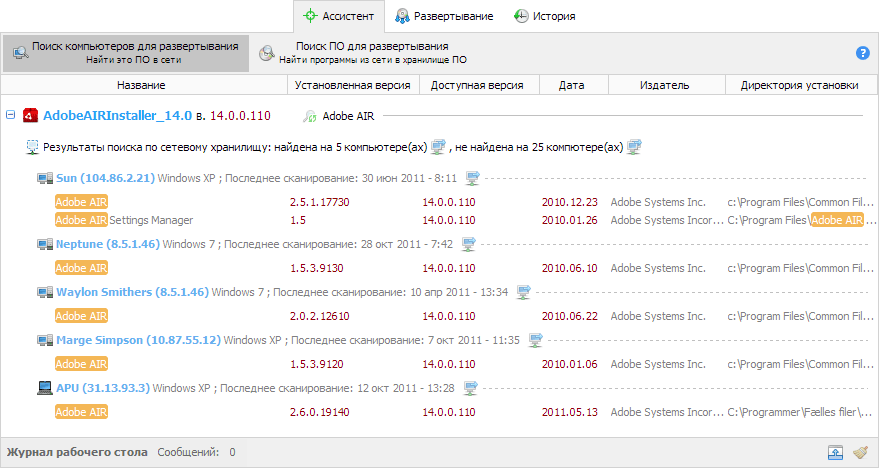Select the Ассистент tab
The width and height of the screenshot is (879, 468).
338,16
